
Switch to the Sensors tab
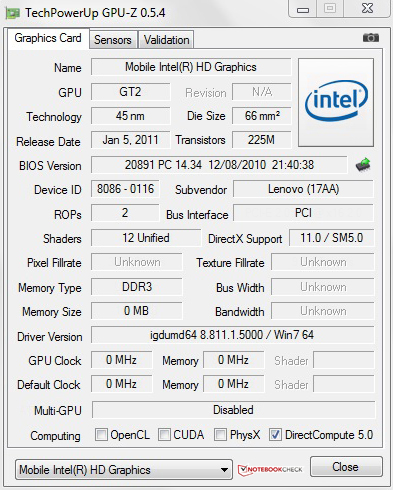[x=113, y=40]
